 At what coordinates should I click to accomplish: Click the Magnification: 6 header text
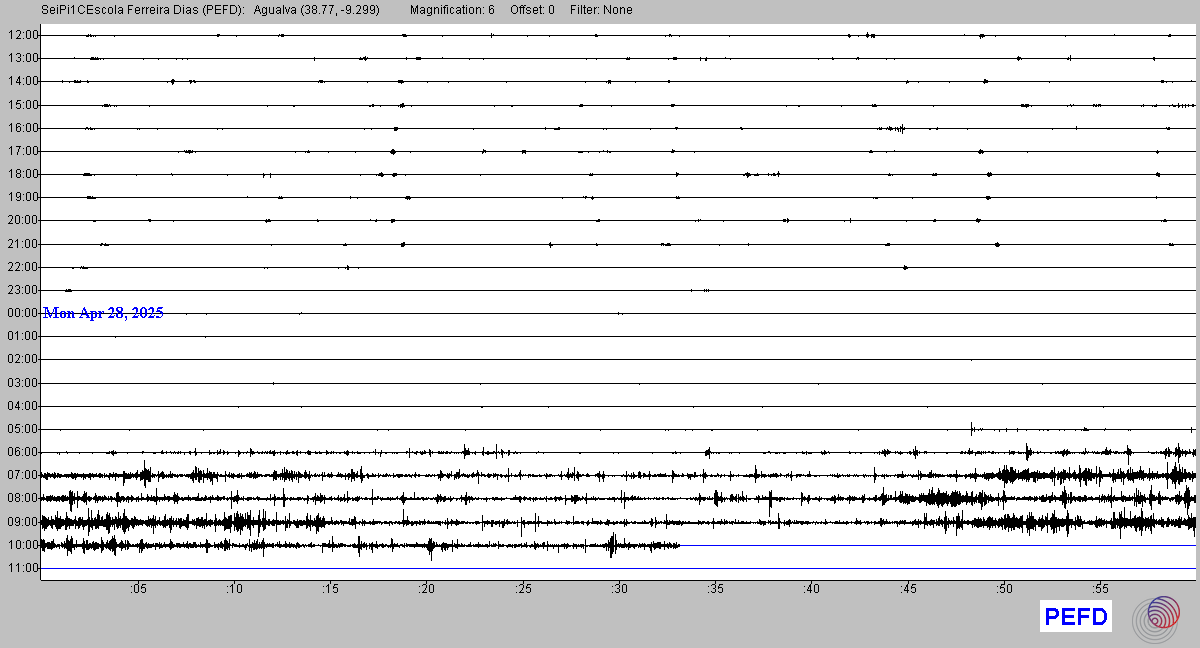coord(452,10)
